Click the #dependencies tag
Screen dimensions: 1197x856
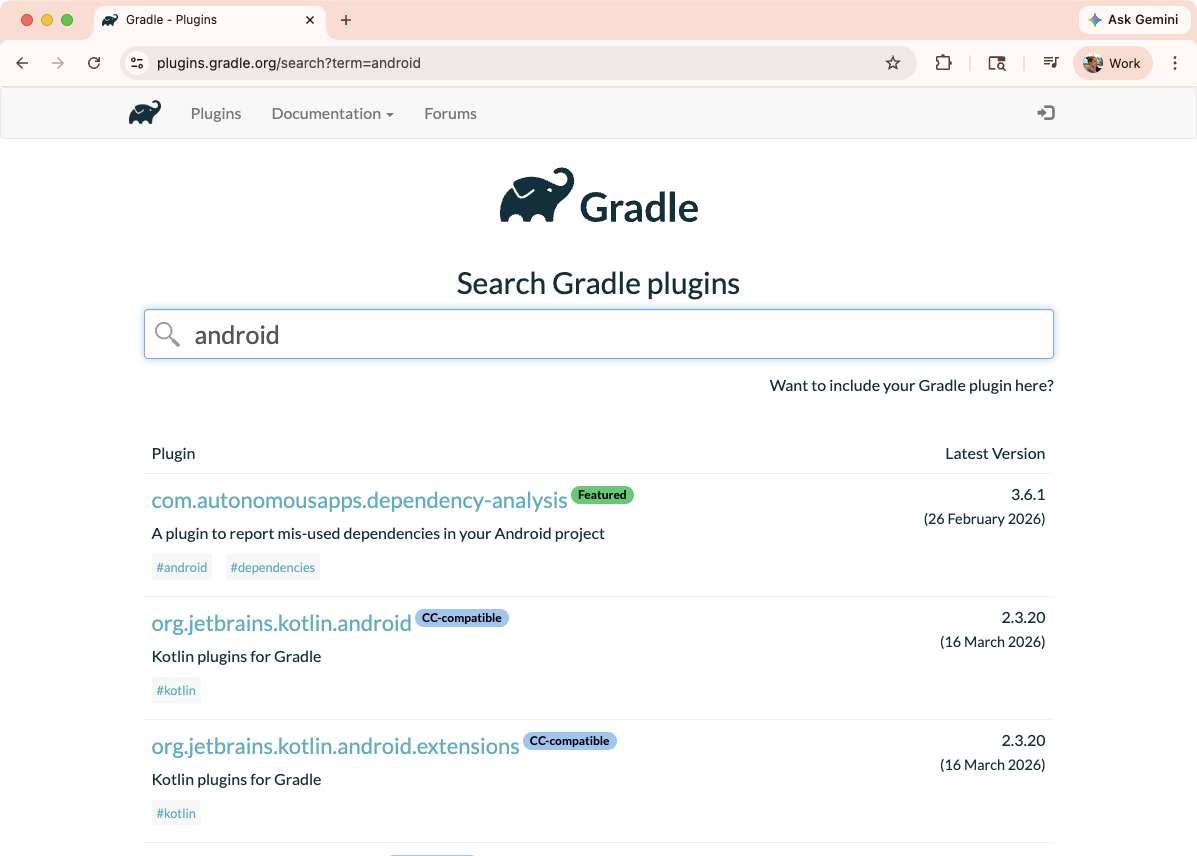click(272, 567)
